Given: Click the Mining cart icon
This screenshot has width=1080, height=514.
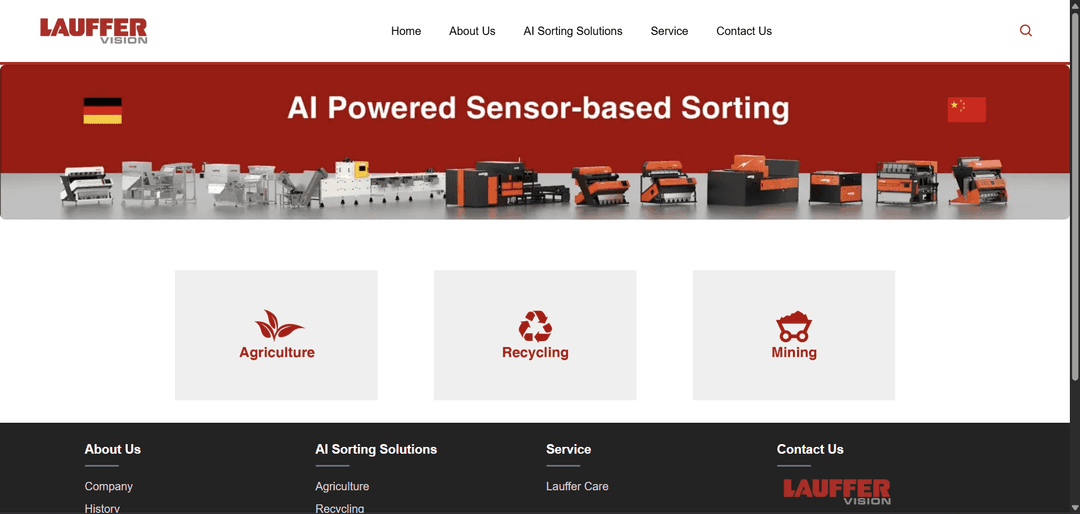Looking at the screenshot, I should (793, 327).
